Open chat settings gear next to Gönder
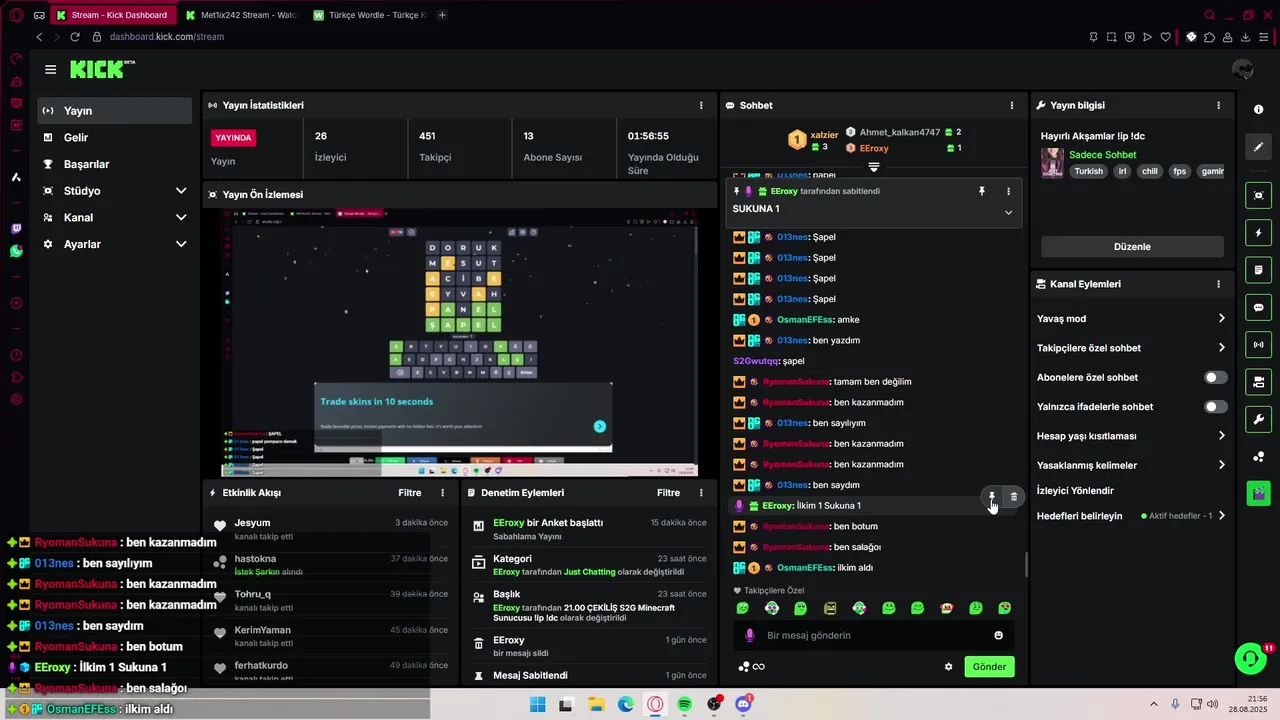 (x=949, y=667)
